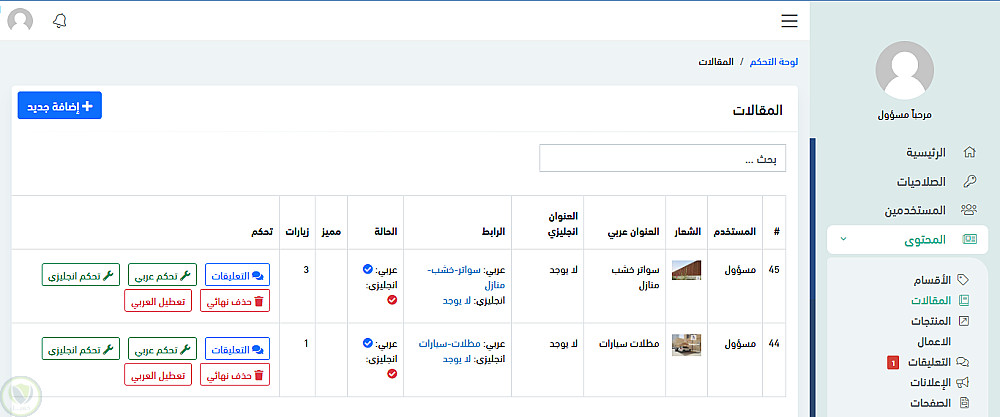Click the إضافة جديد button
This screenshot has width=1000, height=417.
pos(60,106)
